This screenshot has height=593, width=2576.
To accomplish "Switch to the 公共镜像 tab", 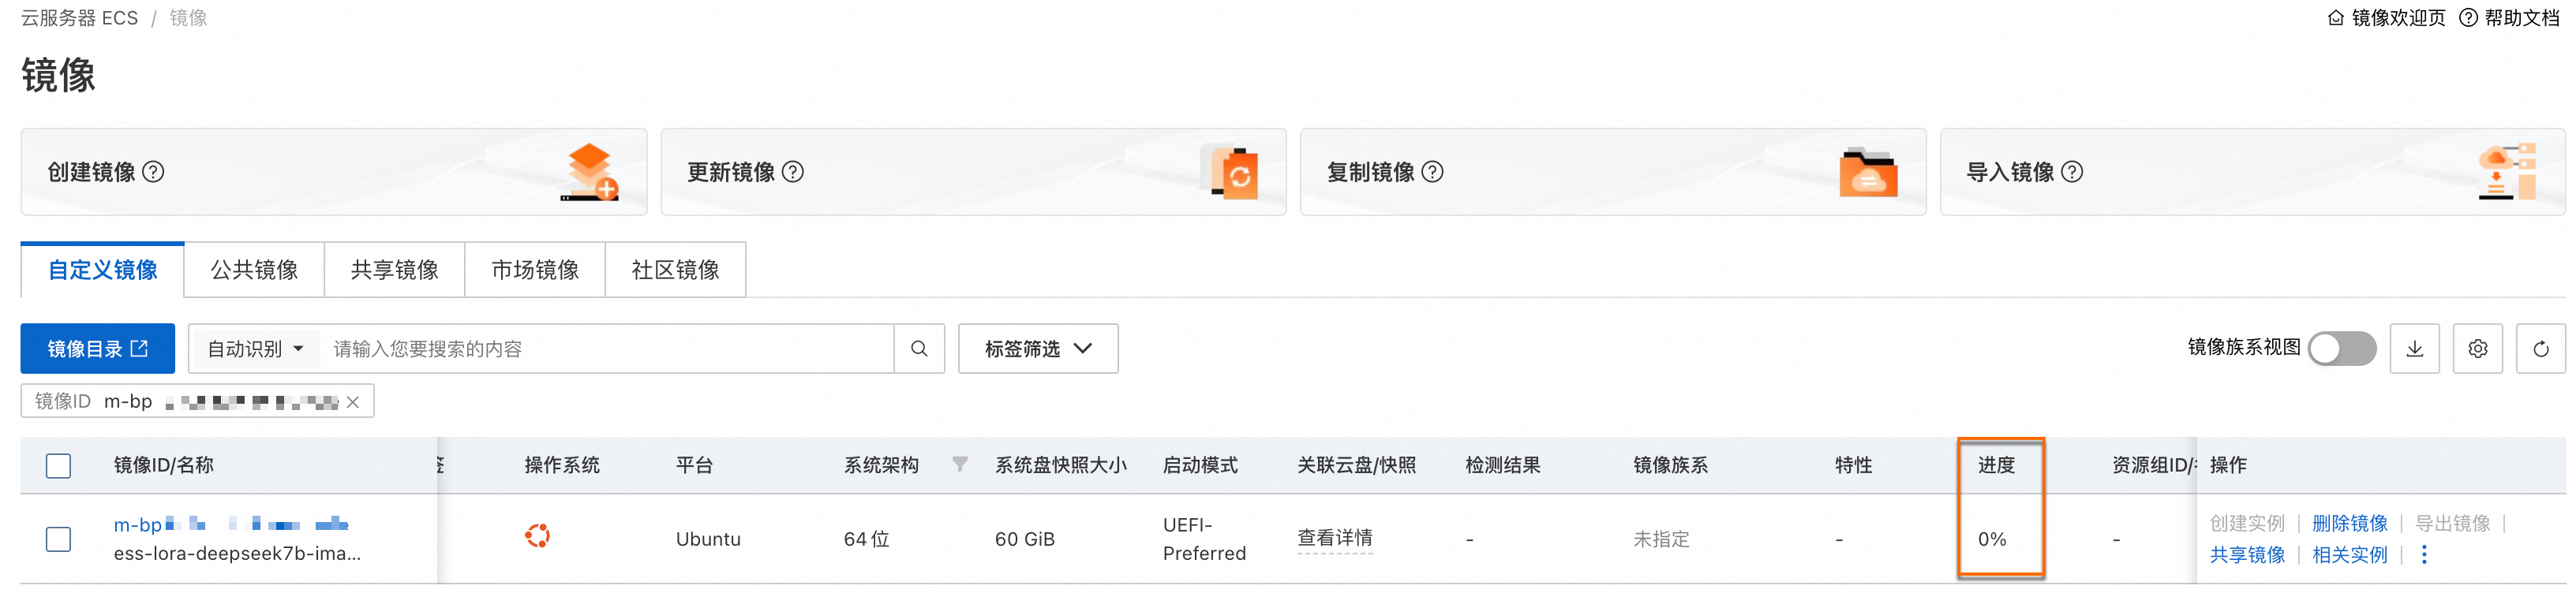I will click(254, 270).
